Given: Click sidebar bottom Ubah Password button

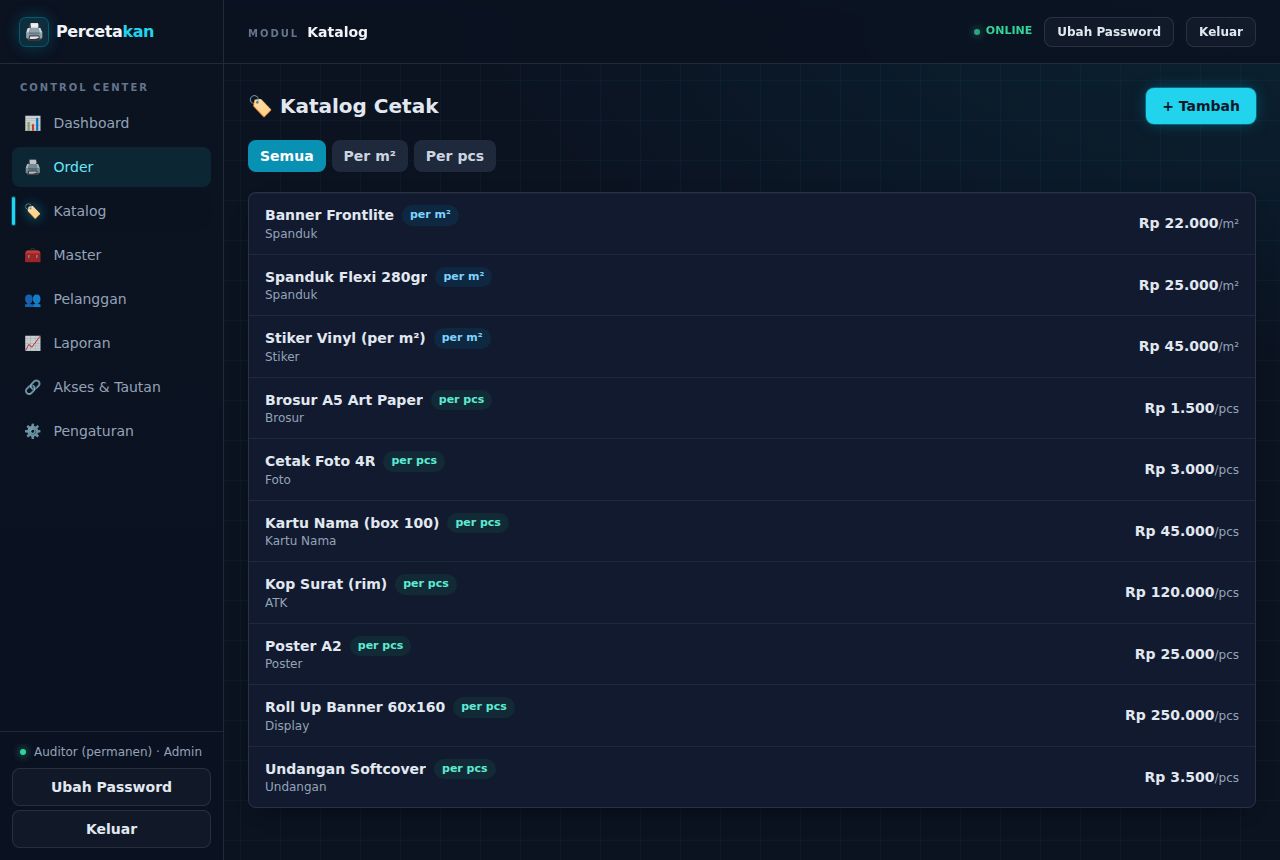Looking at the screenshot, I should [111, 787].
